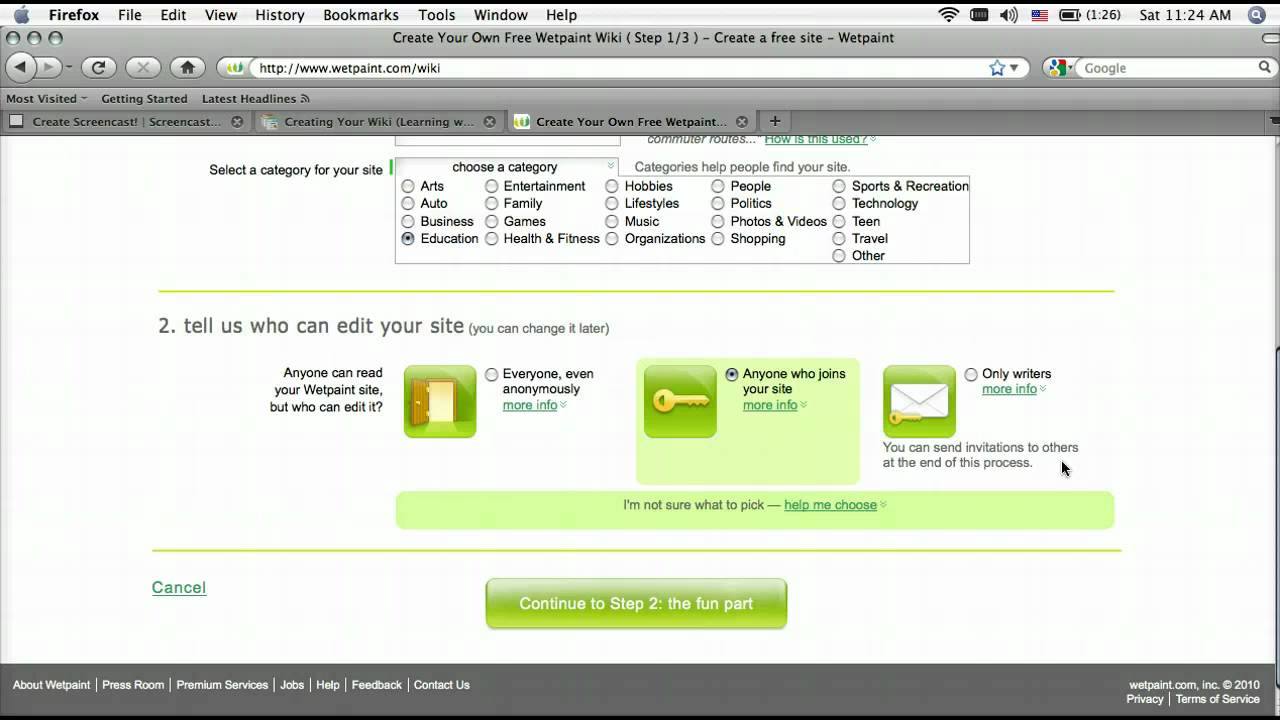
Task: Select the Only writers radio option
Action: point(971,375)
